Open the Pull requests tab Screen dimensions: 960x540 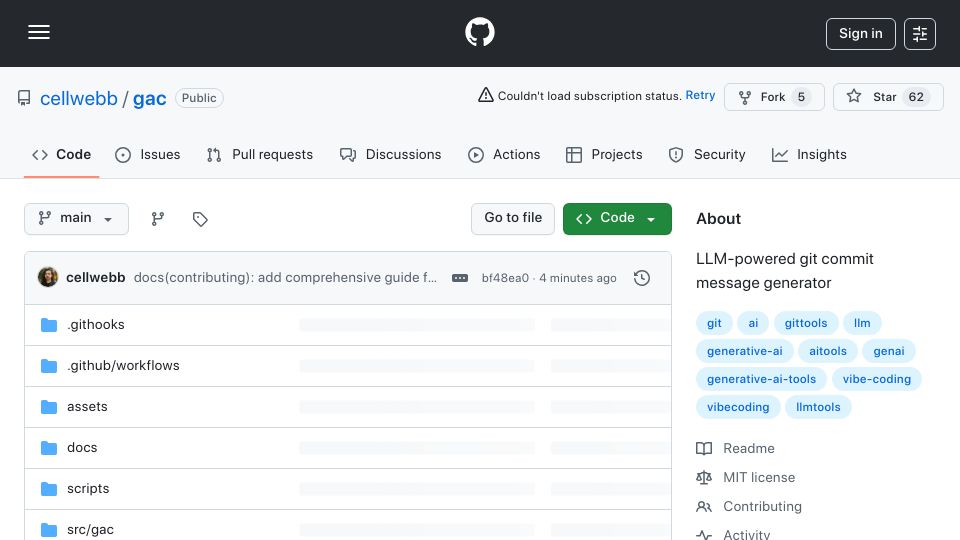point(260,155)
